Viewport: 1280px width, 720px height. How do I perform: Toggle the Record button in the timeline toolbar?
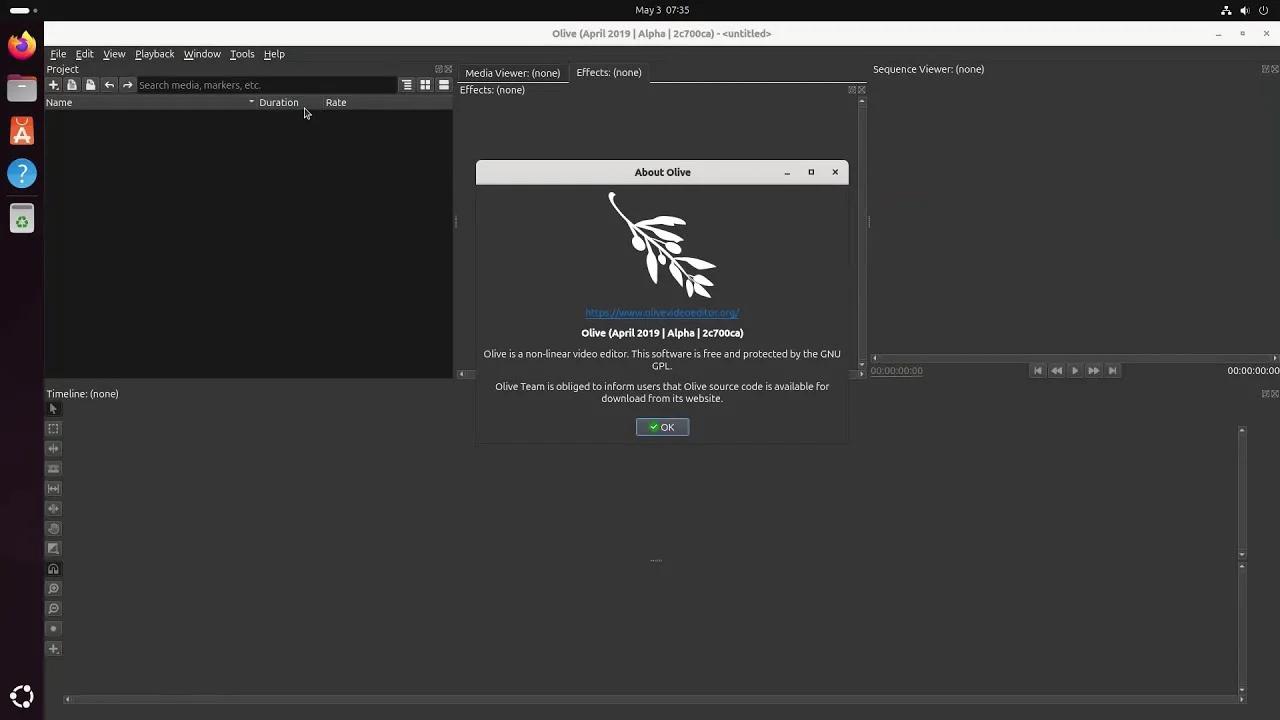[x=53, y=628]
